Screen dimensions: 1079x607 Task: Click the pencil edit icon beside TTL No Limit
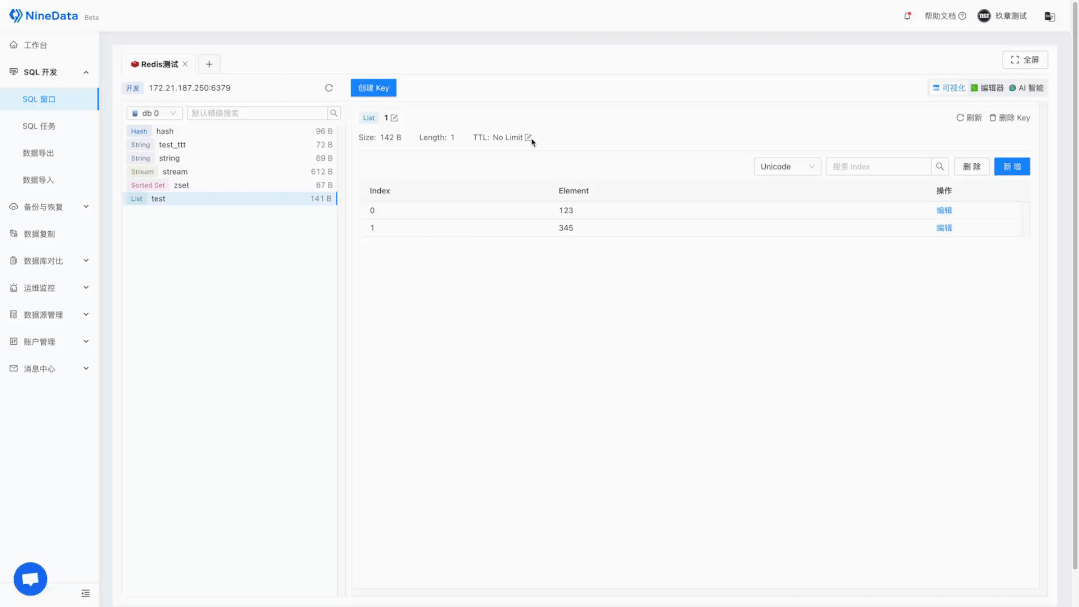click(x=529, y=137)
